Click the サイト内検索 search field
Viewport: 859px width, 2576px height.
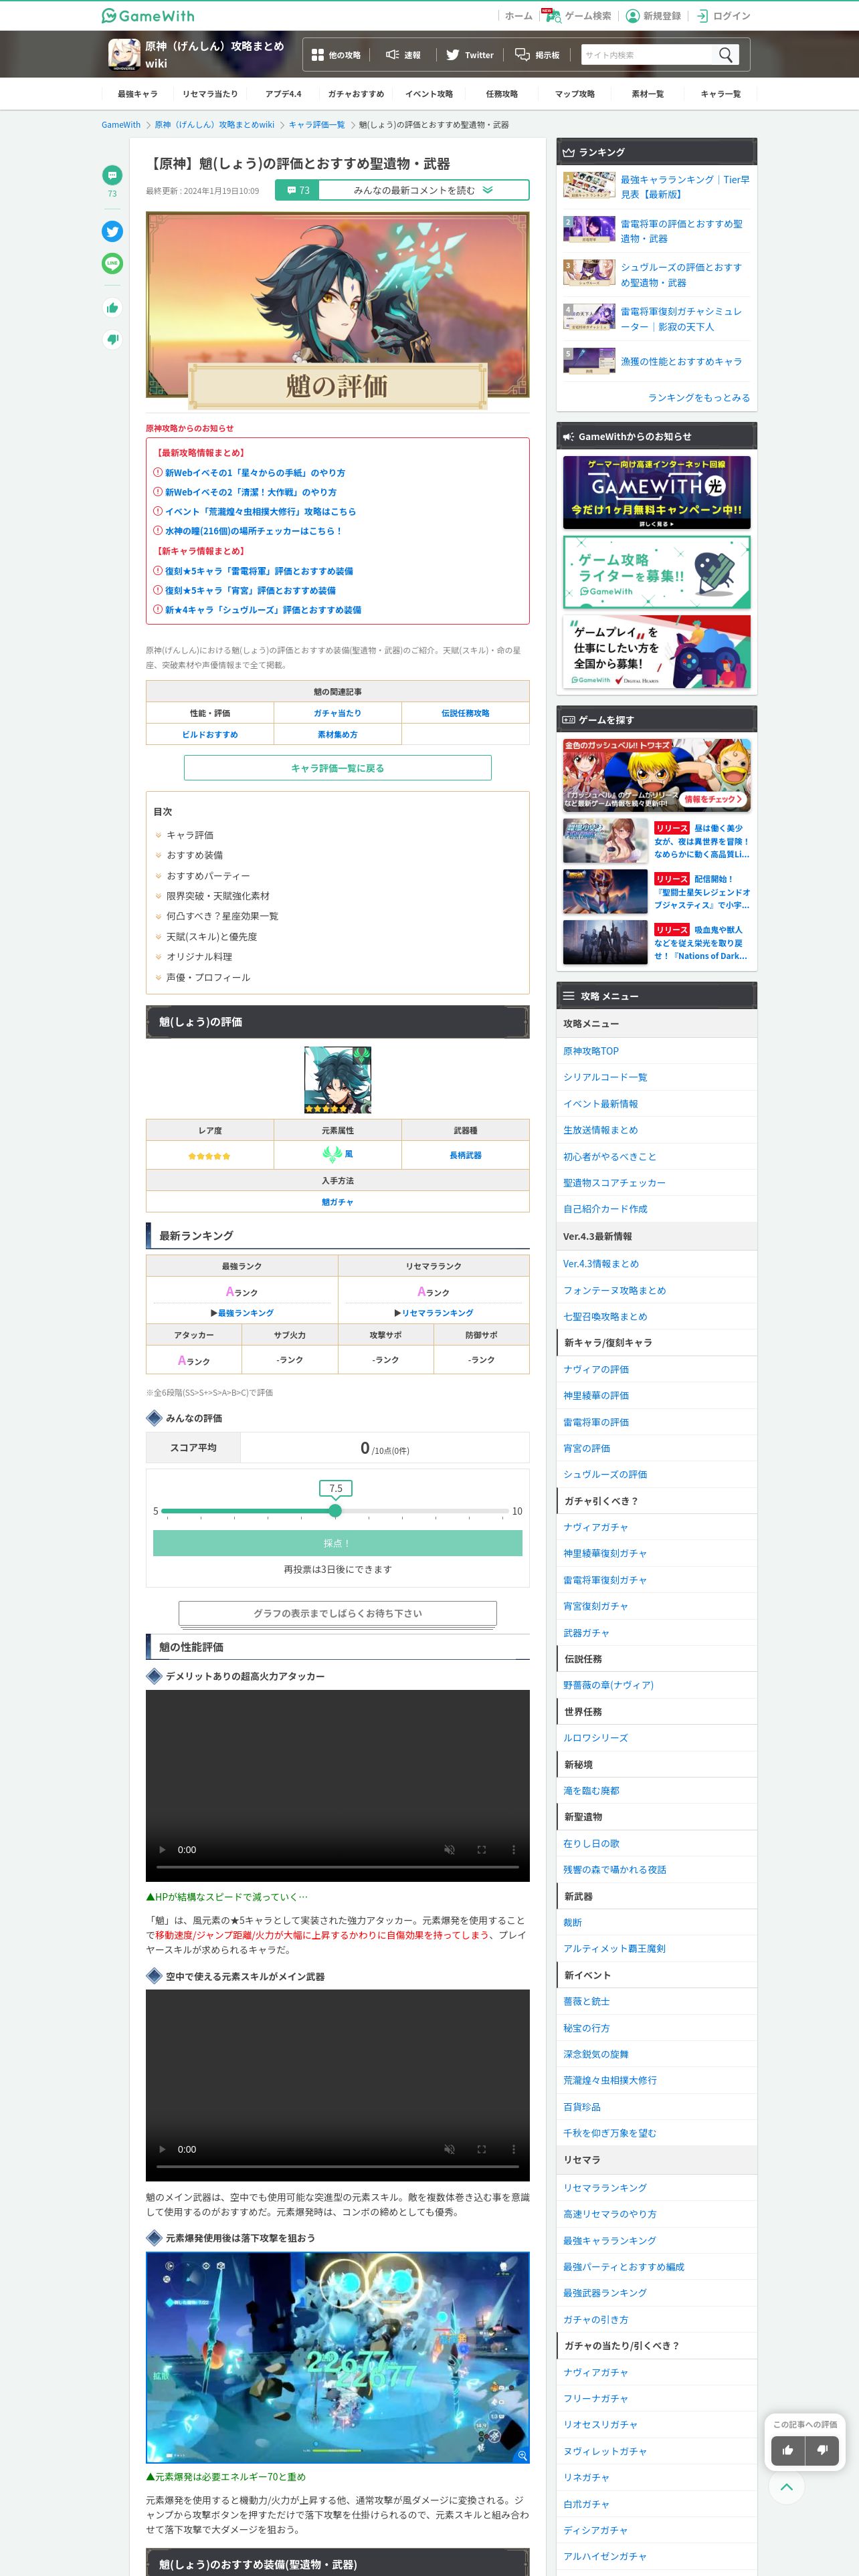(648, 55)
